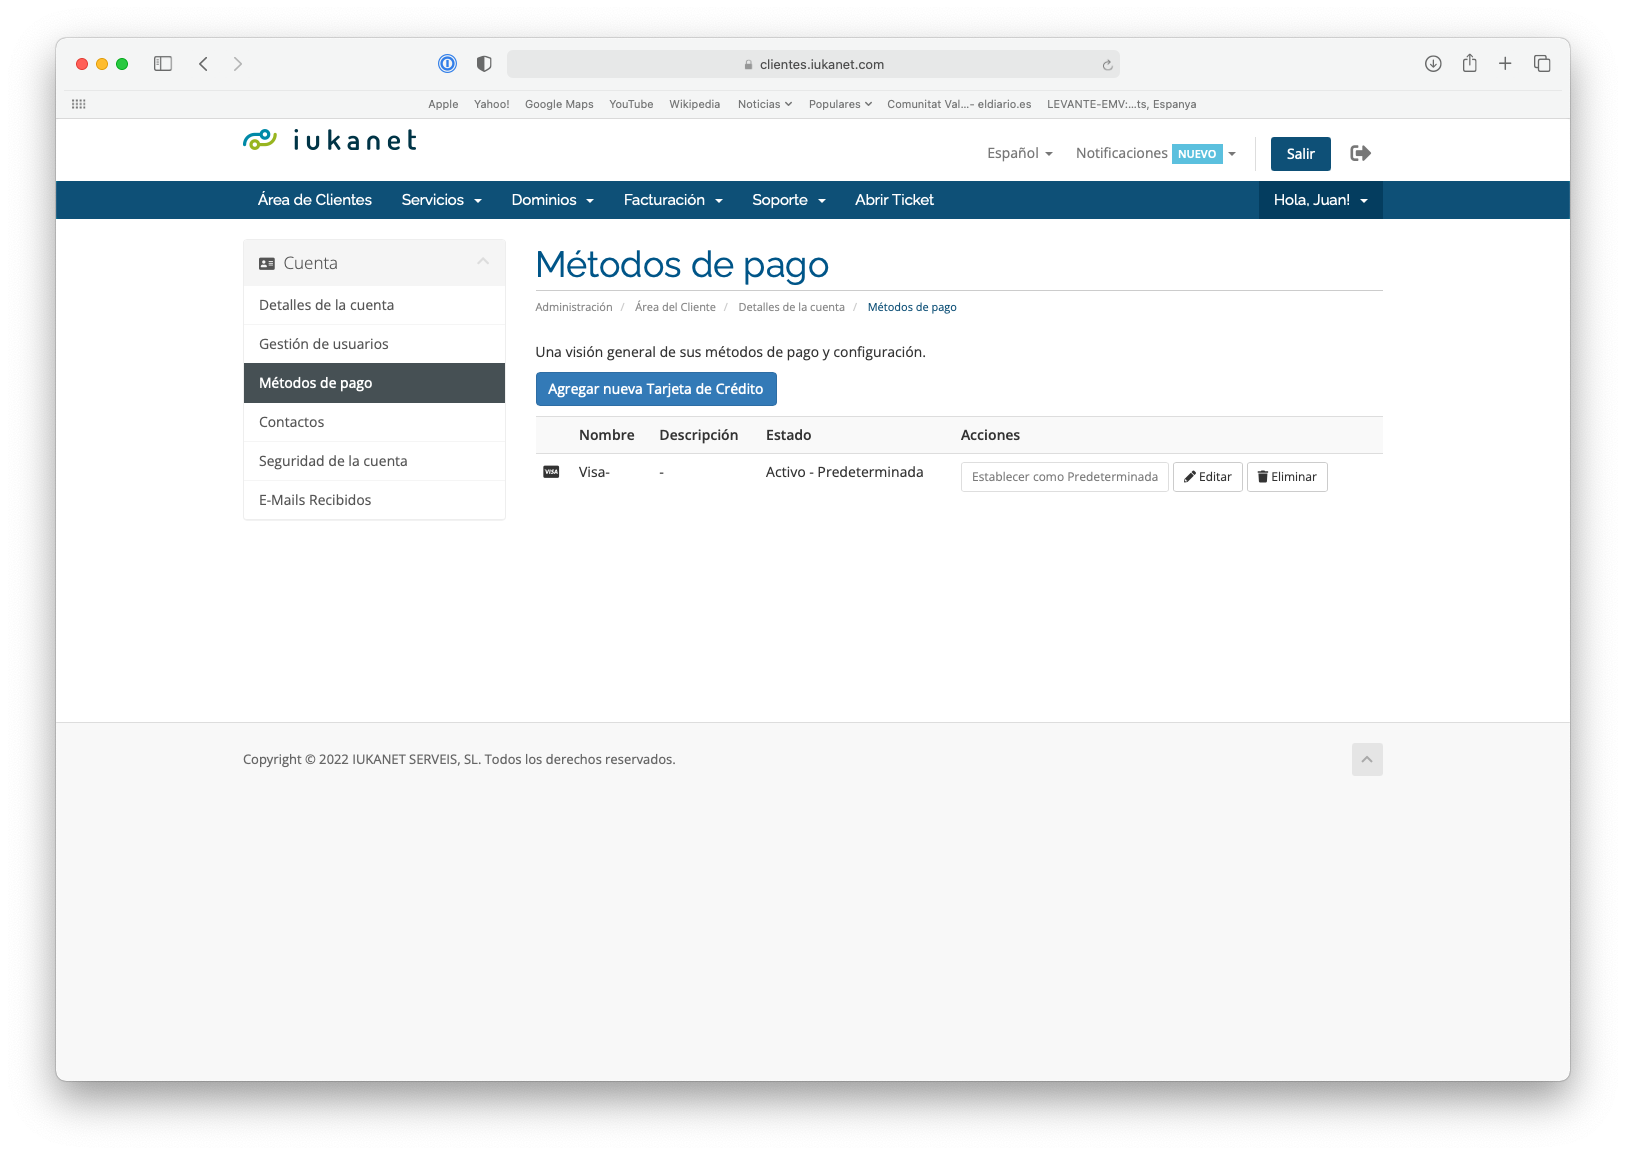Go to Área de Clientes
This screenshot has height=1155, width=1626.
(x=315, y=200)
